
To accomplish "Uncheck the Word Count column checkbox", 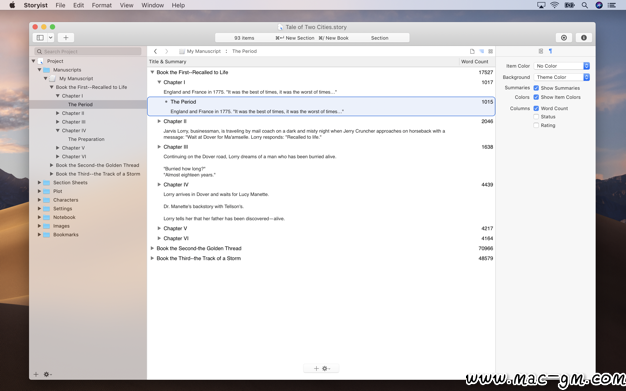I will pos(536,108).
